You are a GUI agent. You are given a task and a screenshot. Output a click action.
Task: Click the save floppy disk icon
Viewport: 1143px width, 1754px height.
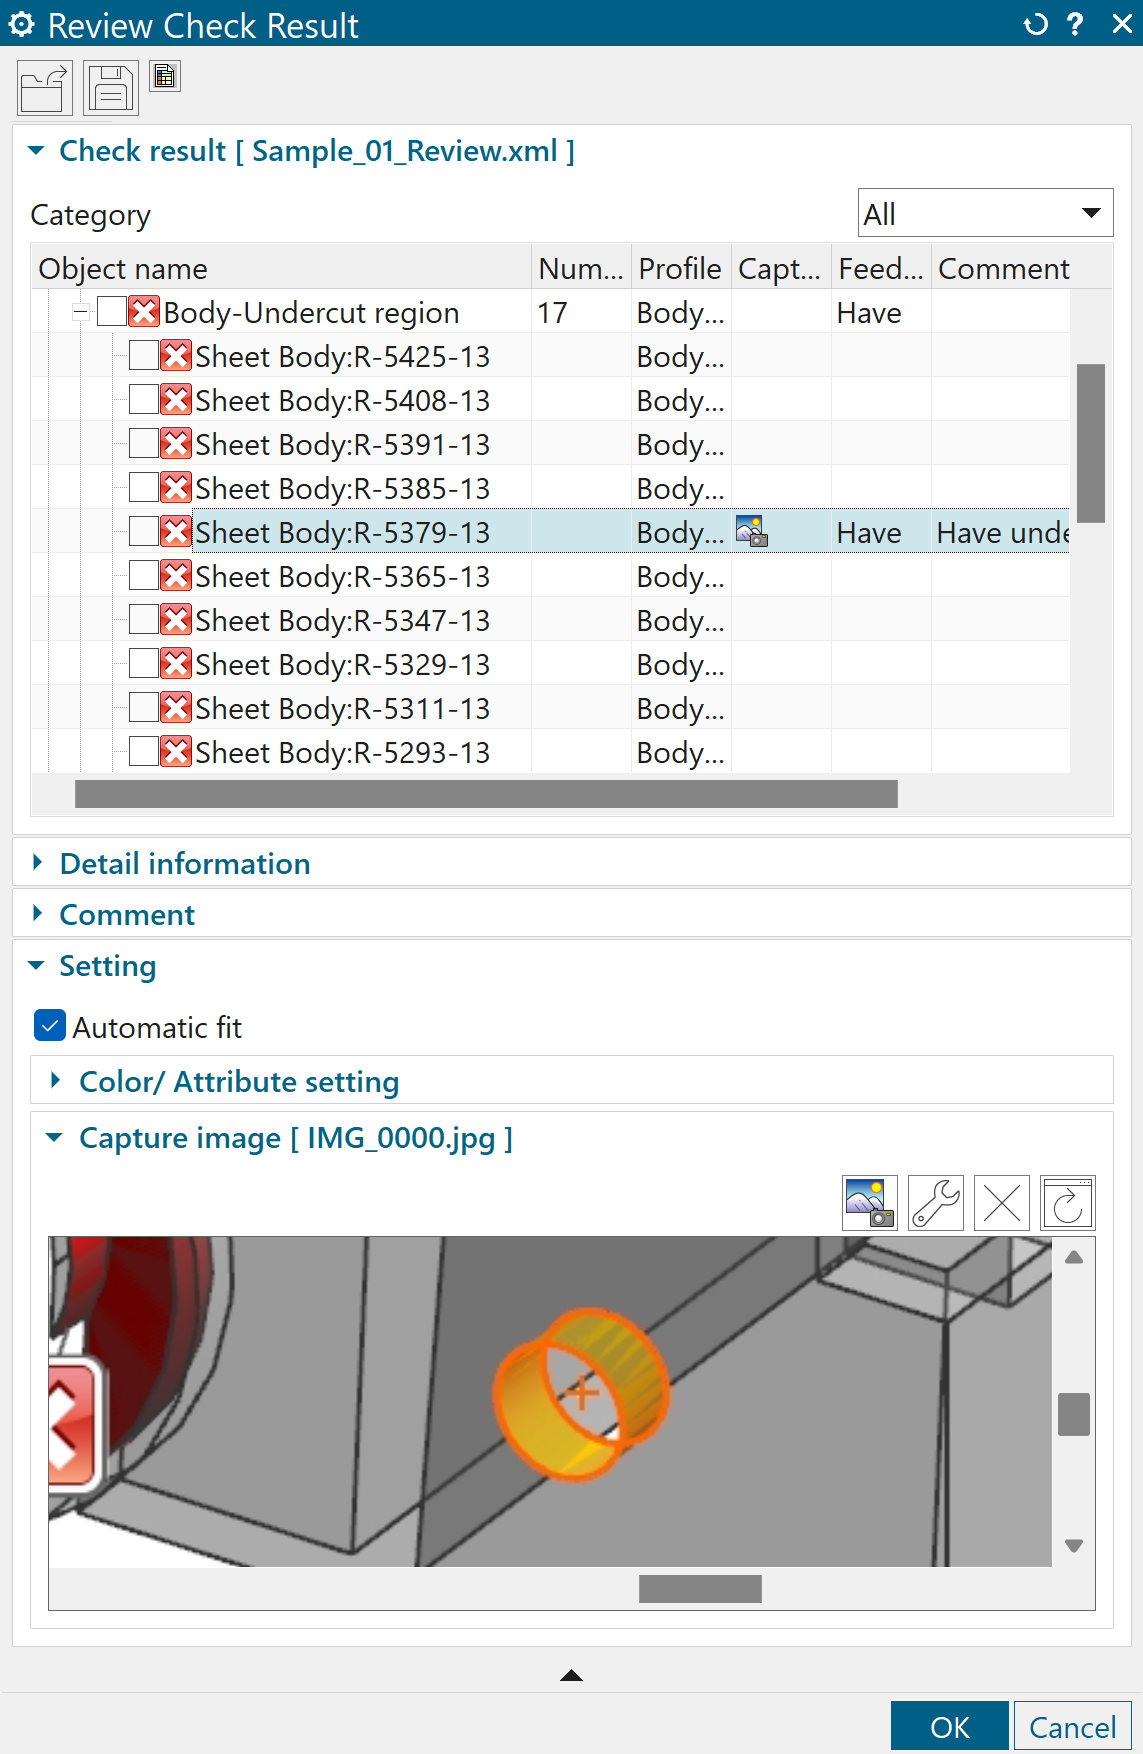click(110, 89)
